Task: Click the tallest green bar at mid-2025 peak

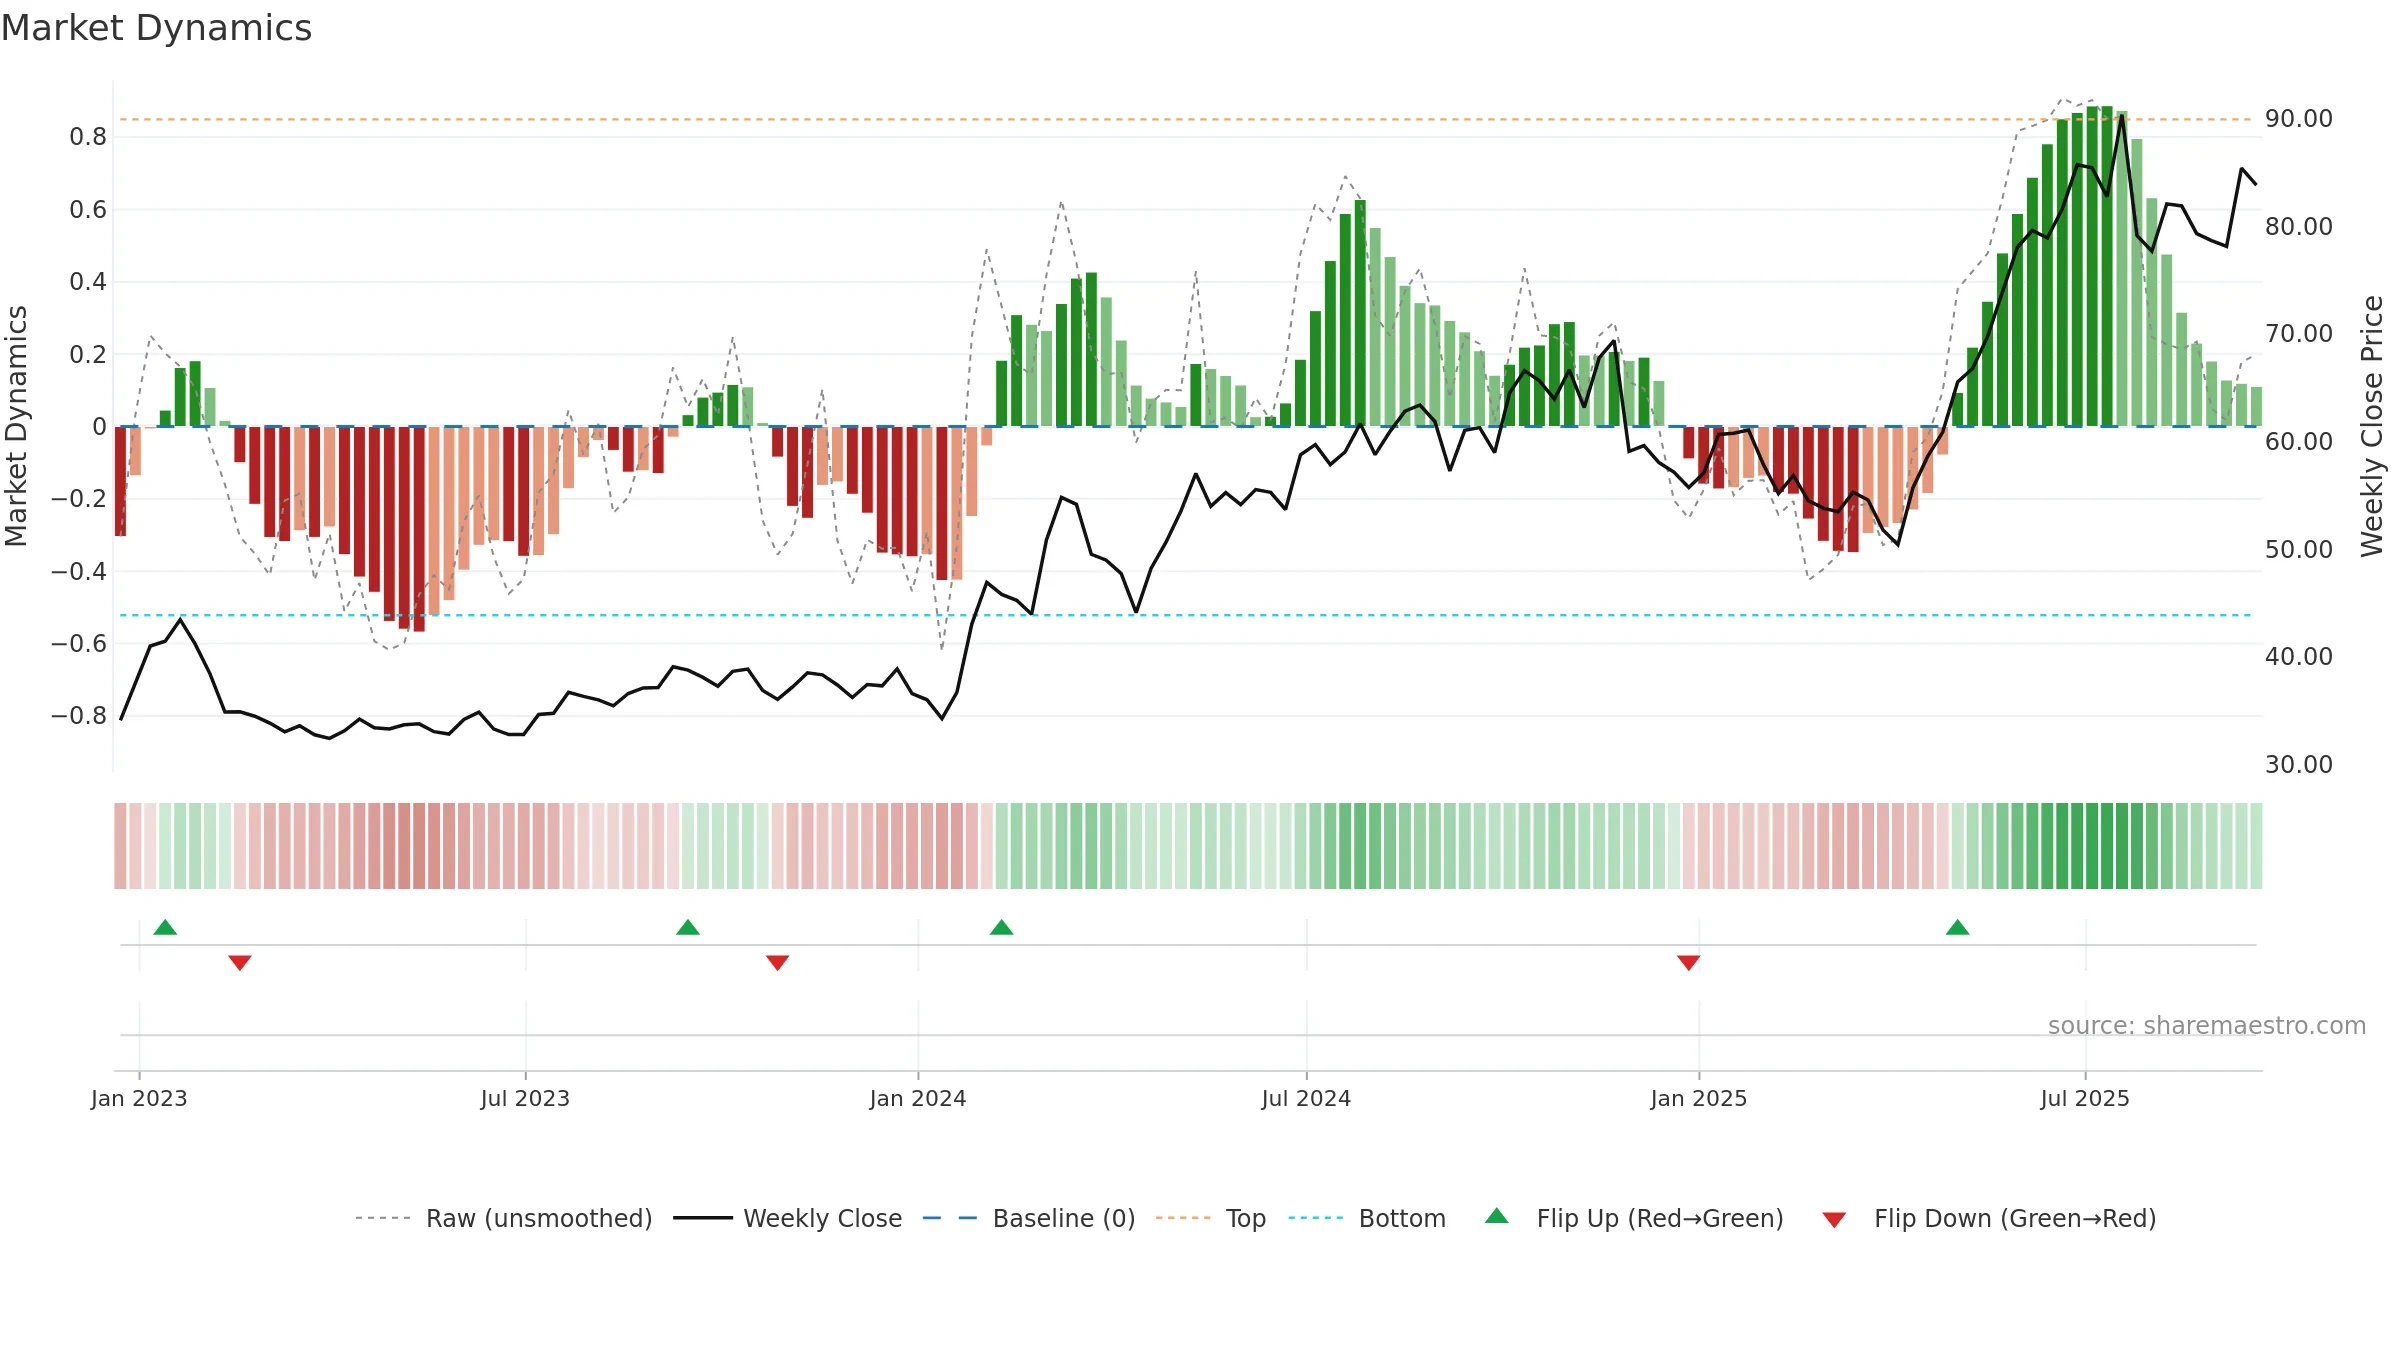Action: 2107,266
